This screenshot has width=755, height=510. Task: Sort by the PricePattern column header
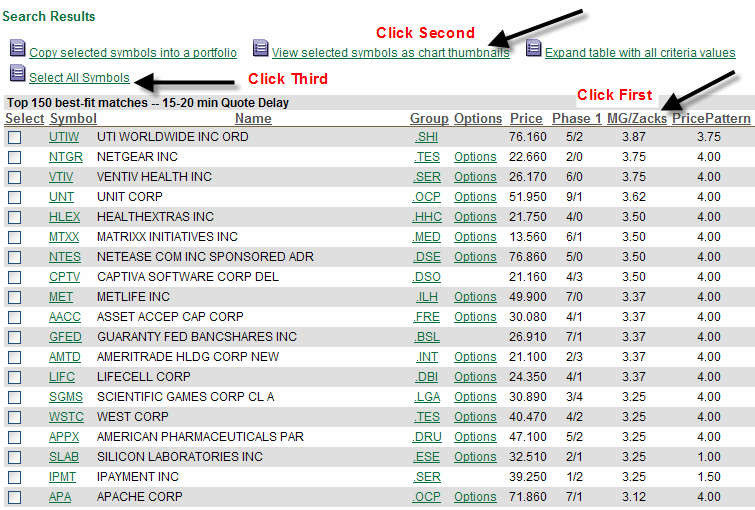point(711,118)
